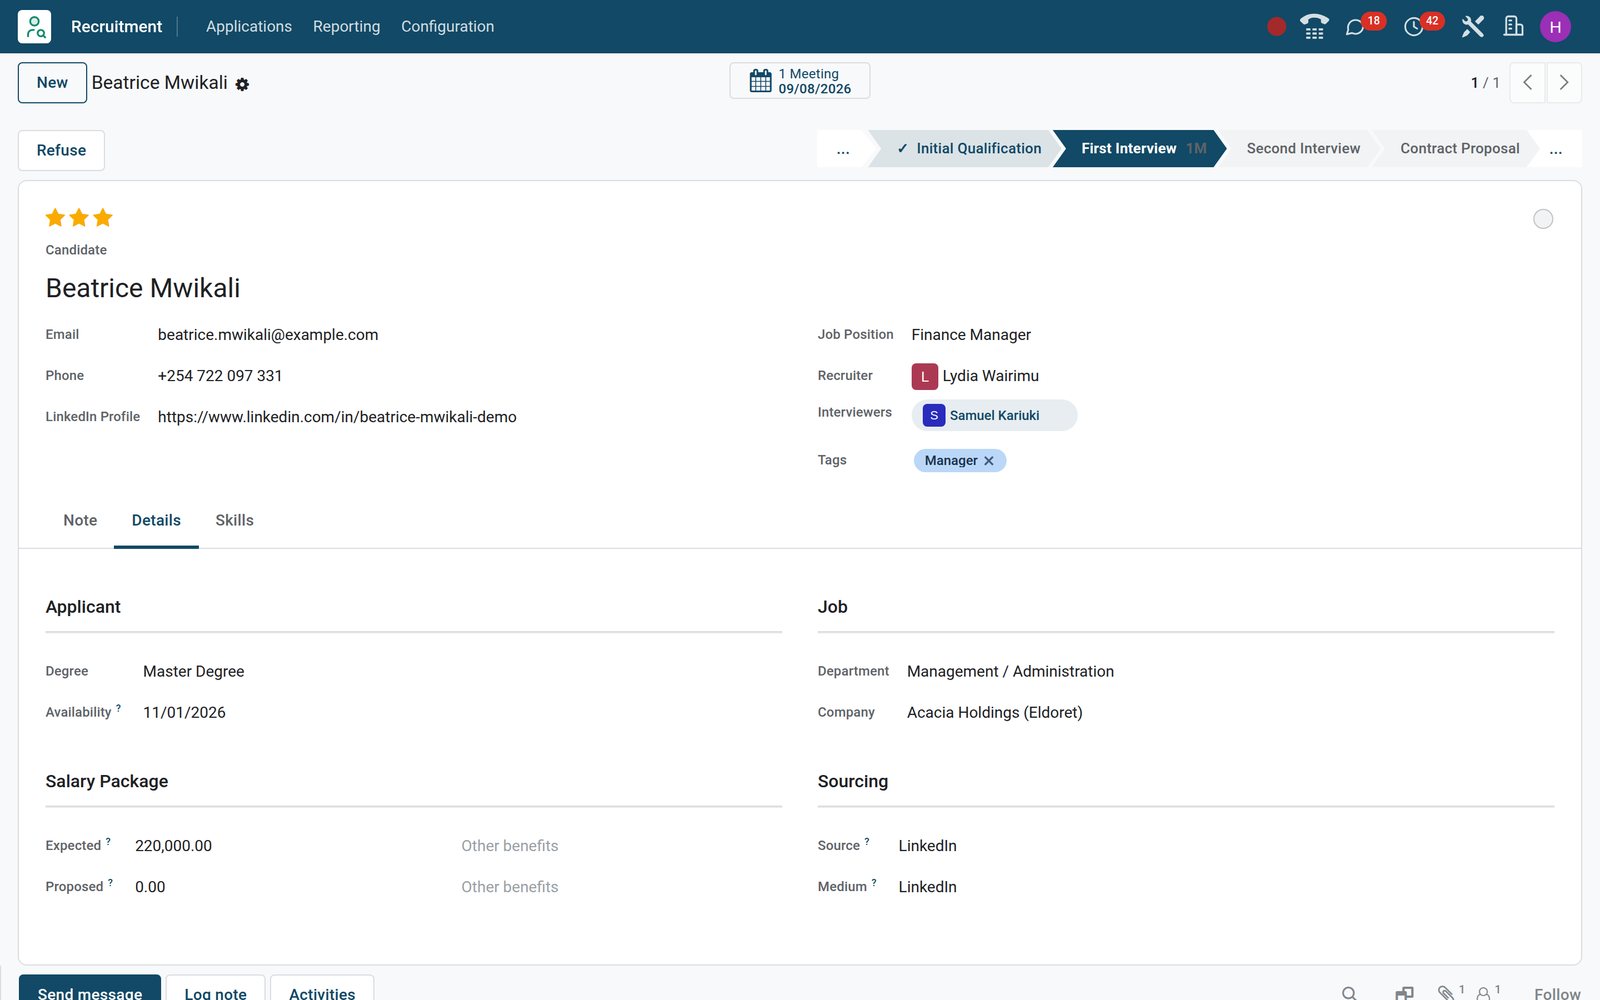
Task: Open the attachments paperclip icon
Action: point(1446,993)
